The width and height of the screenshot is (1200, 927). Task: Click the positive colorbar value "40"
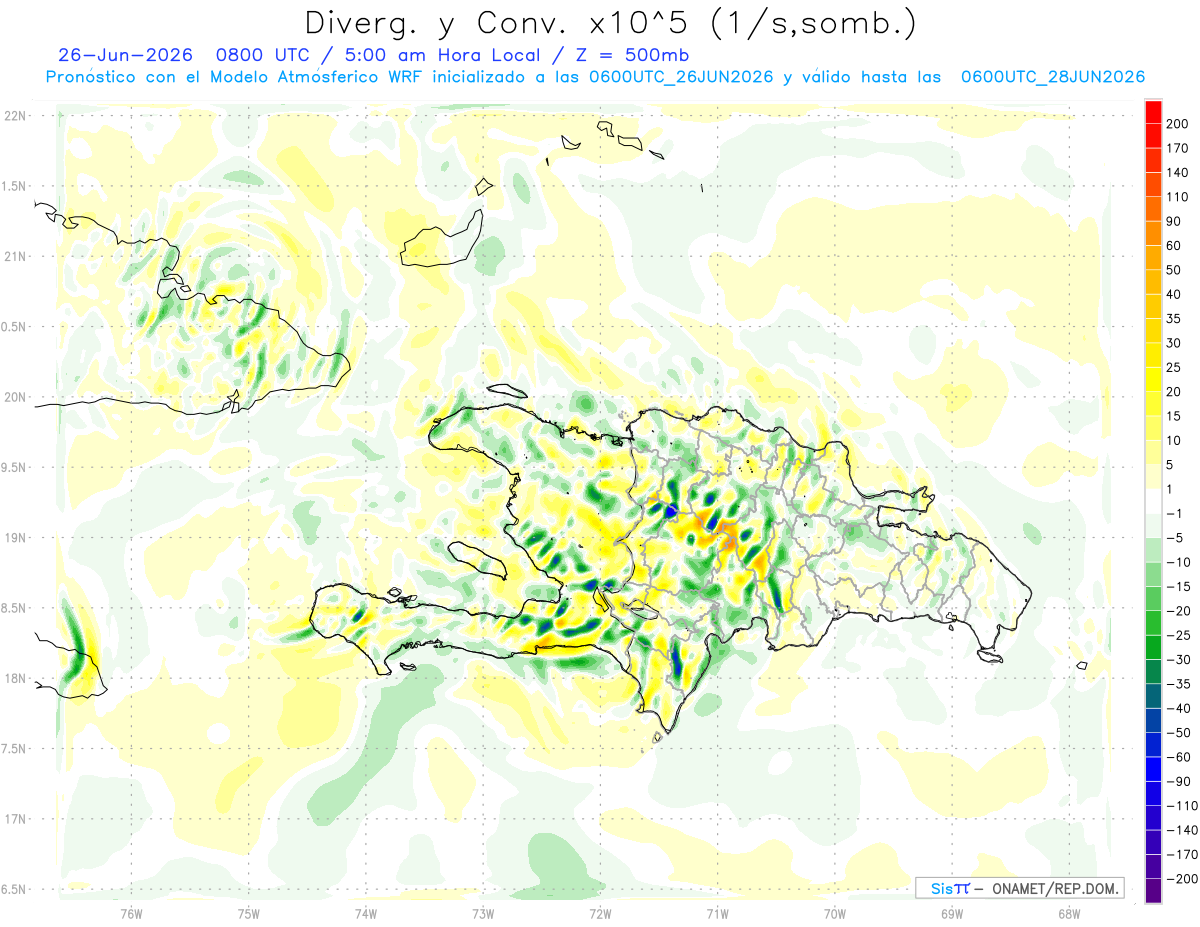(x=1175, y=295)
